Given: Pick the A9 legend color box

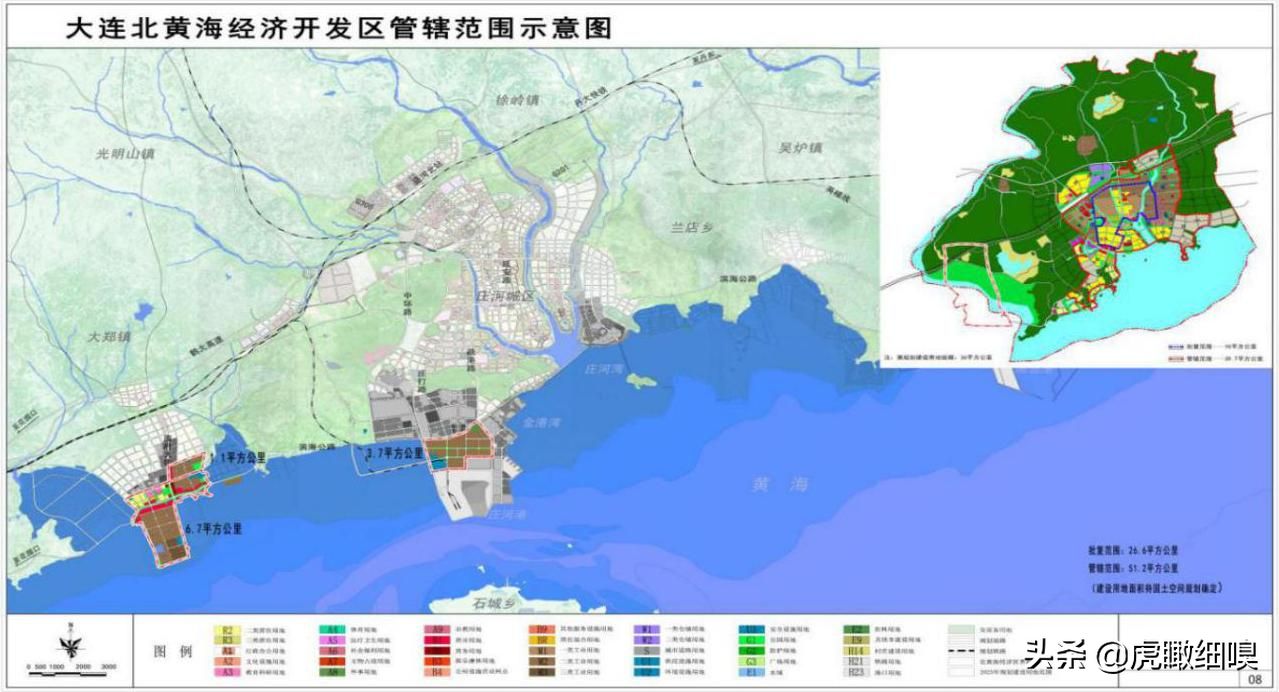Looking at the screenshot, I should [437, 630].
